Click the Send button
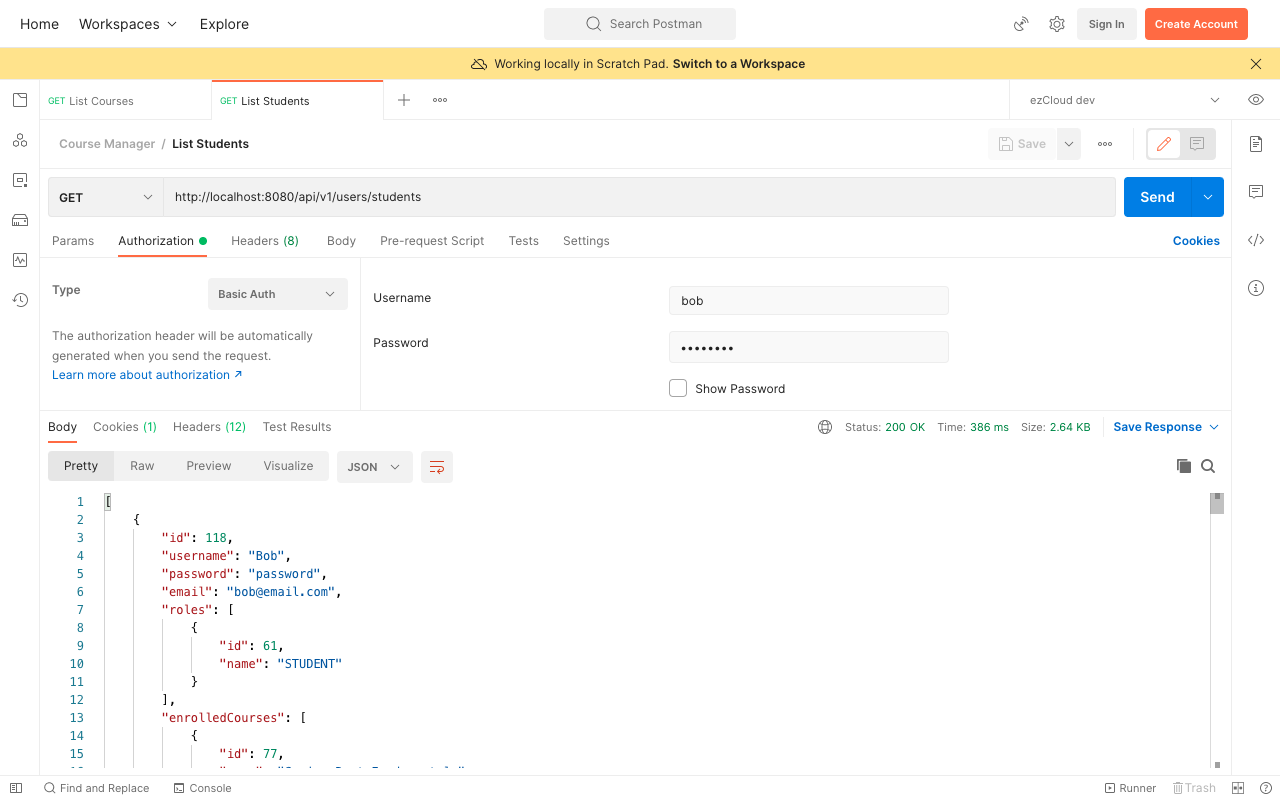This screenshot has height=800, width=1280. (x=1157, y=197)
